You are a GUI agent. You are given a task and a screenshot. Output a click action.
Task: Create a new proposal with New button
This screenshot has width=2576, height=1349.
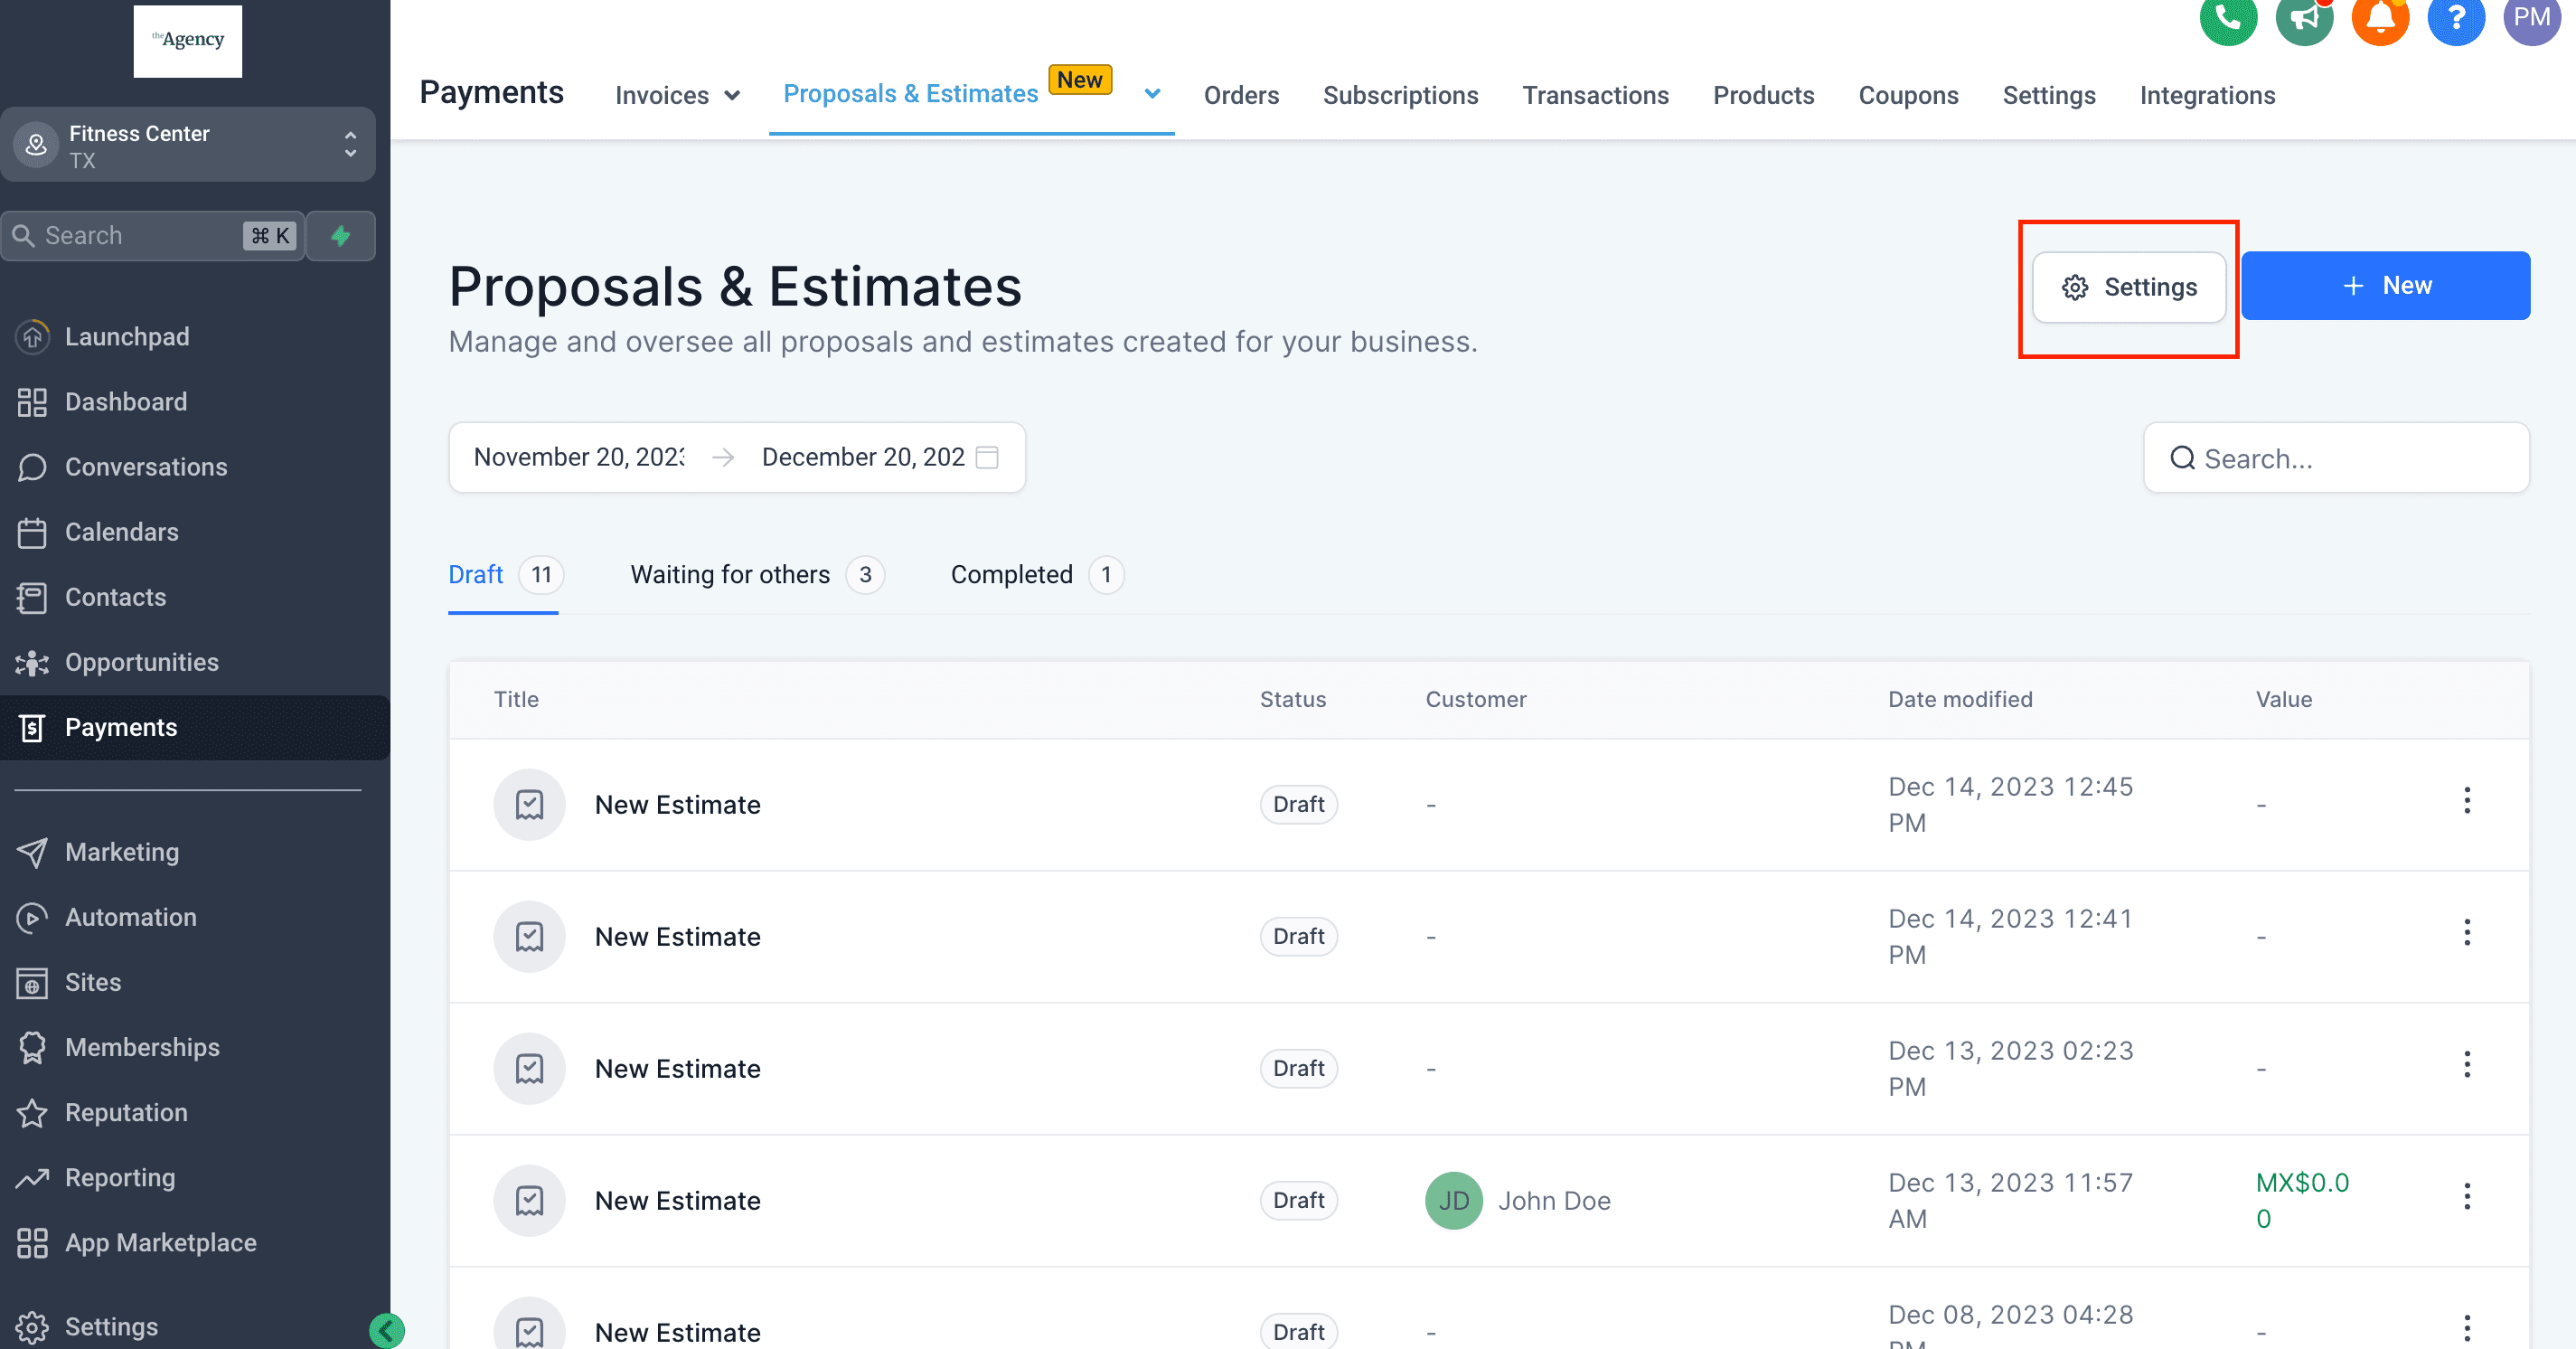coord(2385,286)
